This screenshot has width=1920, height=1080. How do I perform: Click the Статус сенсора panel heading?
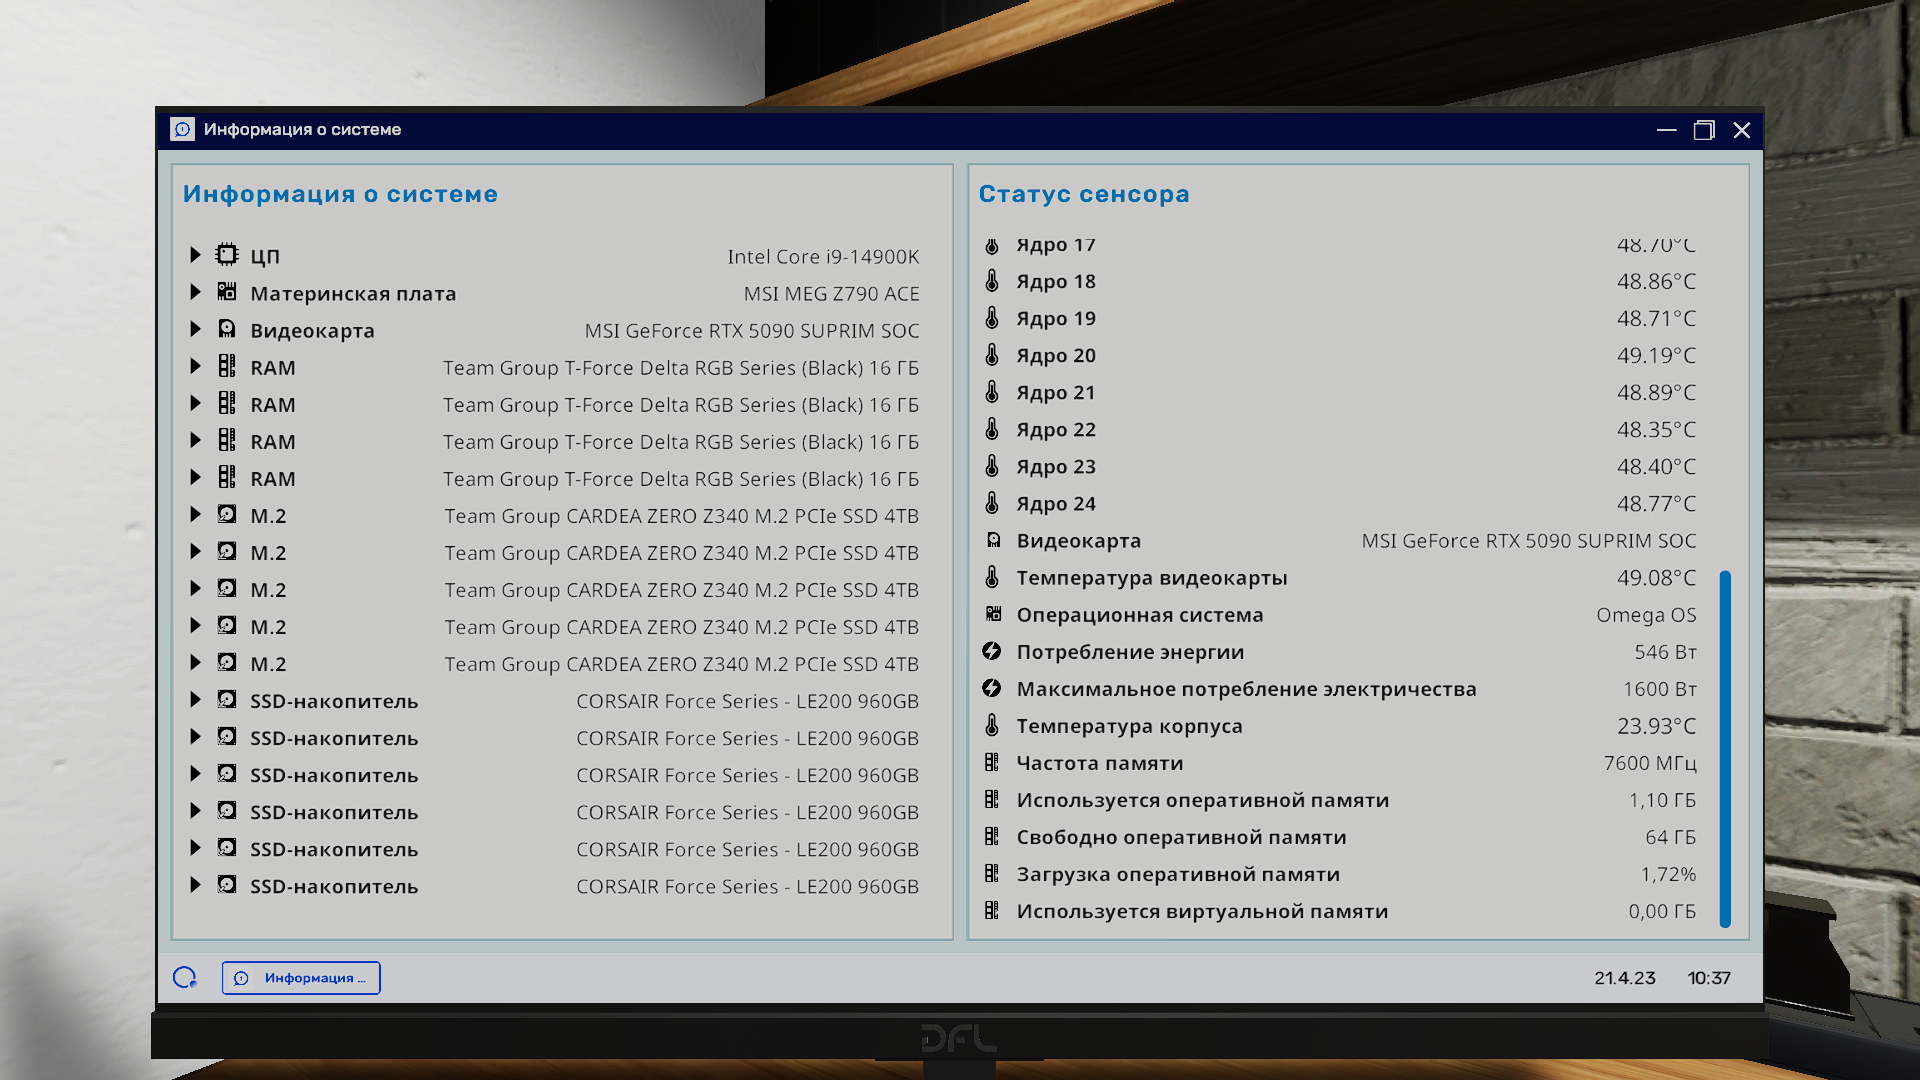[x=1084, y=194]
